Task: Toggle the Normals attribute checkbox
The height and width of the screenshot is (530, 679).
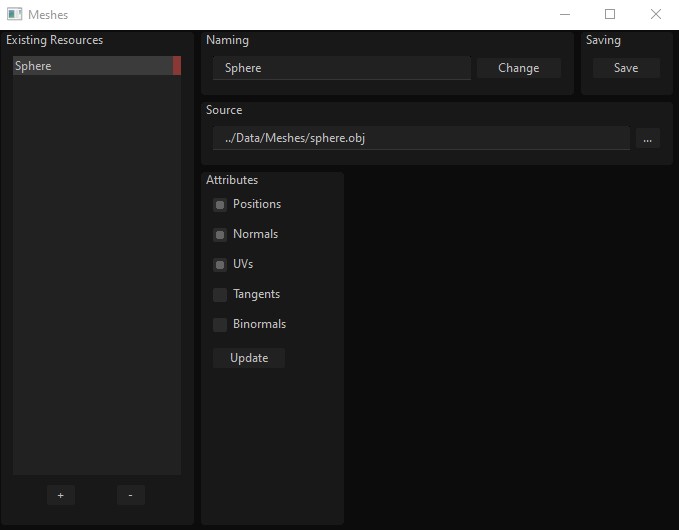Action: pyautogui.click(x=220, y=235)
